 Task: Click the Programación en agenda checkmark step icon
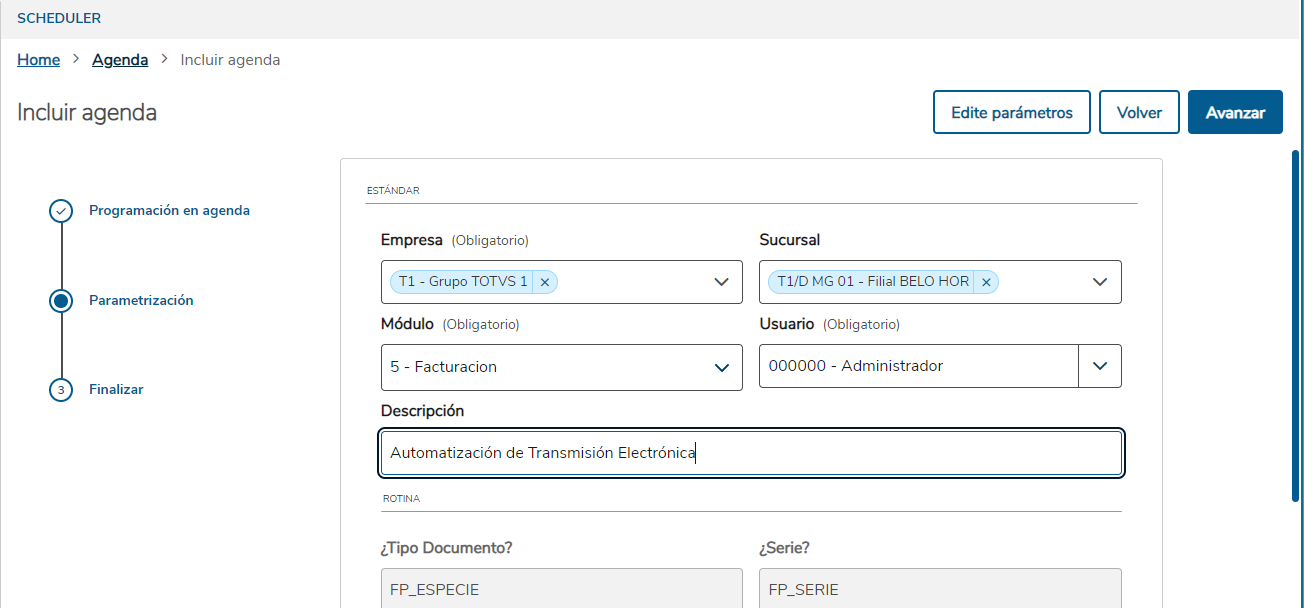[61, 211]
